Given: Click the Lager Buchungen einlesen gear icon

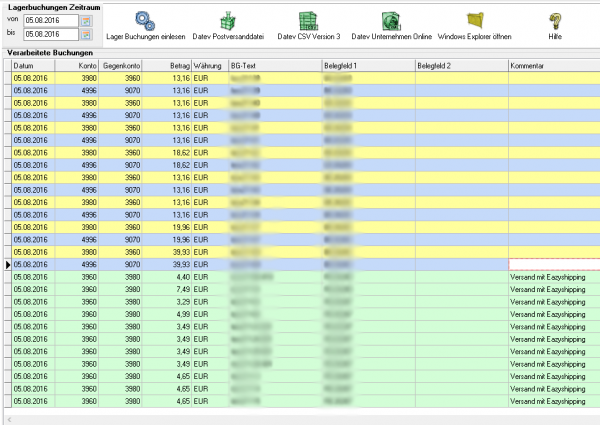Looking at the screenshot, I should [144, 20].
